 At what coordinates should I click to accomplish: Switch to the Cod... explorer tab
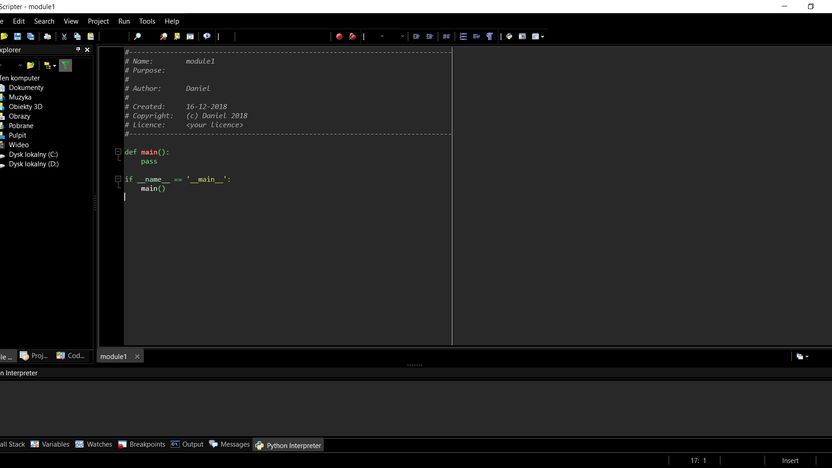pyautogui.click(x=71, y=356)
